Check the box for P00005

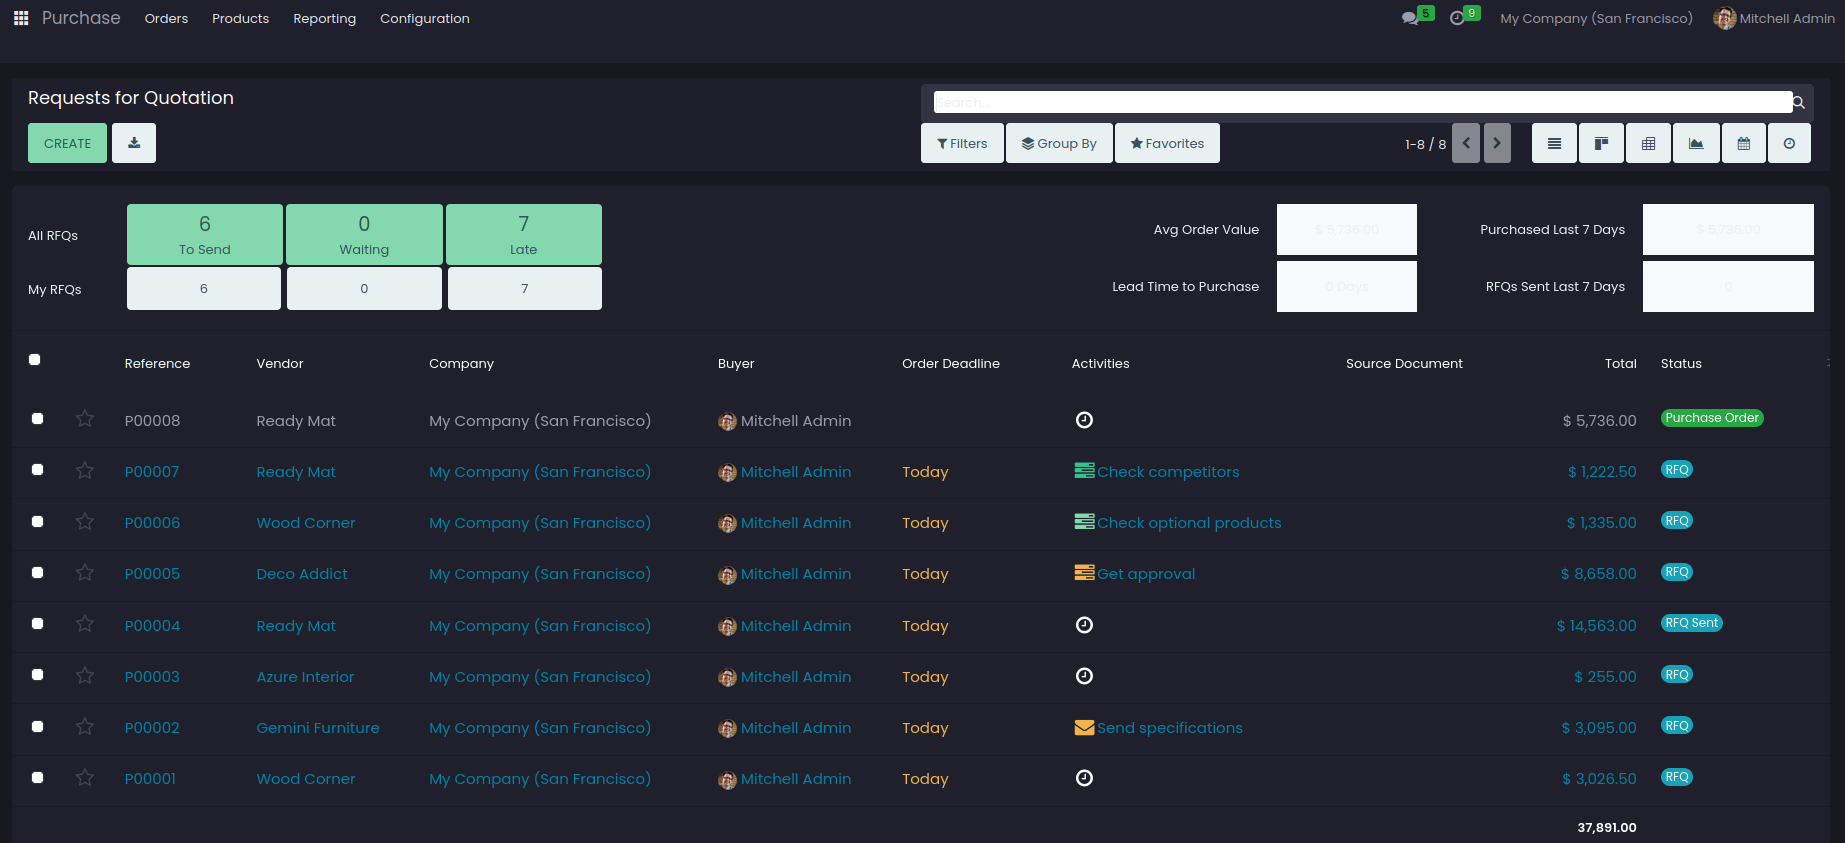(37, 573)
